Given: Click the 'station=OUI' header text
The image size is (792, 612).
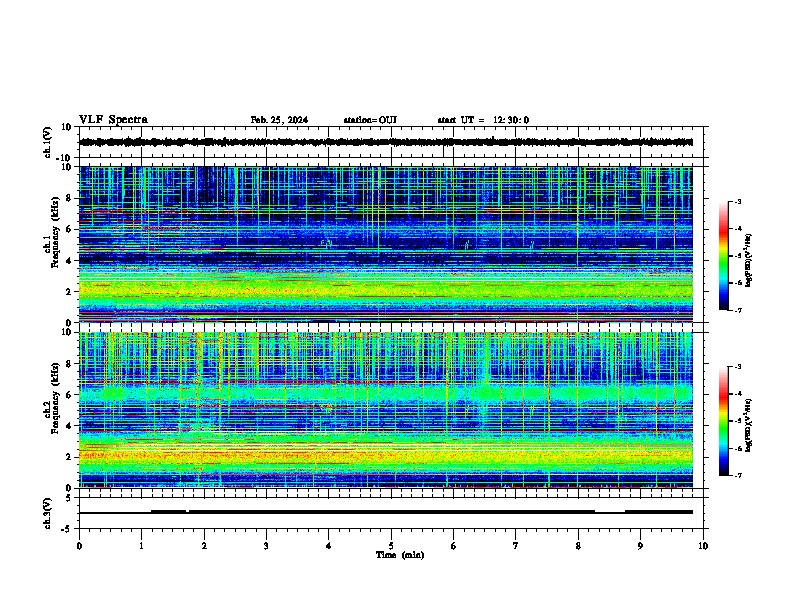Looking at the screenshot, I should click(370, 120).
